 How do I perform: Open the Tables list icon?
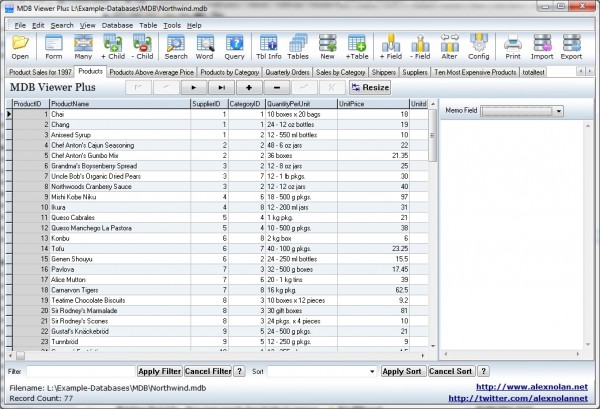point(298,47)
